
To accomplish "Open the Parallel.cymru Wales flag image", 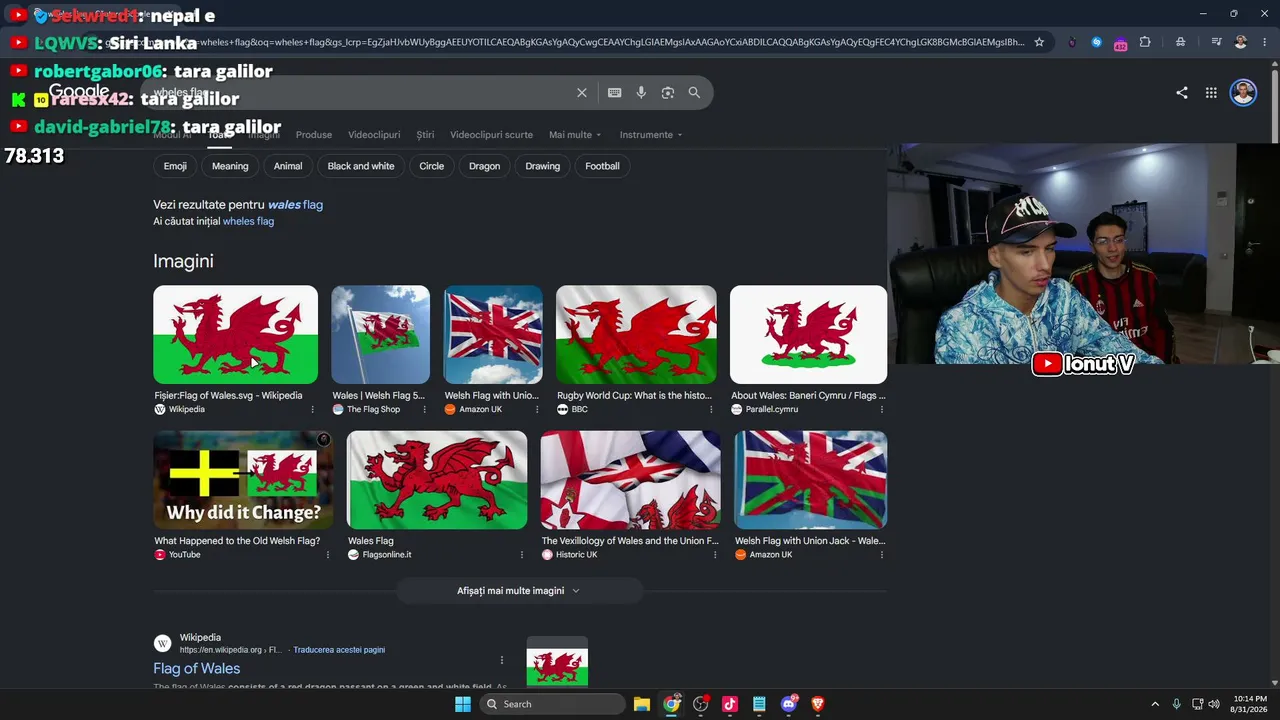I will [808, 335].
